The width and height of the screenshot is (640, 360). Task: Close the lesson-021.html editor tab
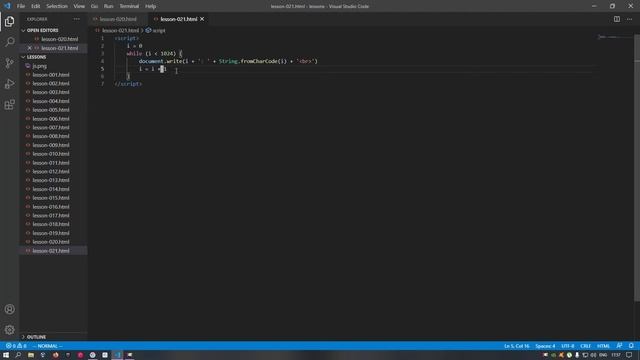[x=202, y=19]
